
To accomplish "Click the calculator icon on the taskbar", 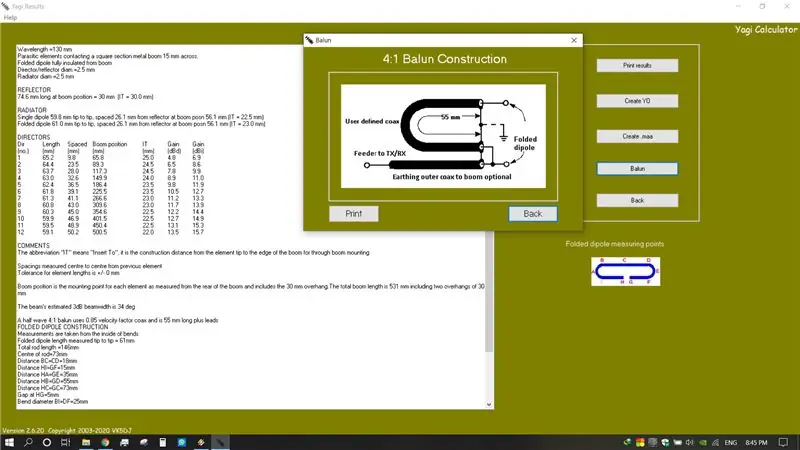I will 163,442.
